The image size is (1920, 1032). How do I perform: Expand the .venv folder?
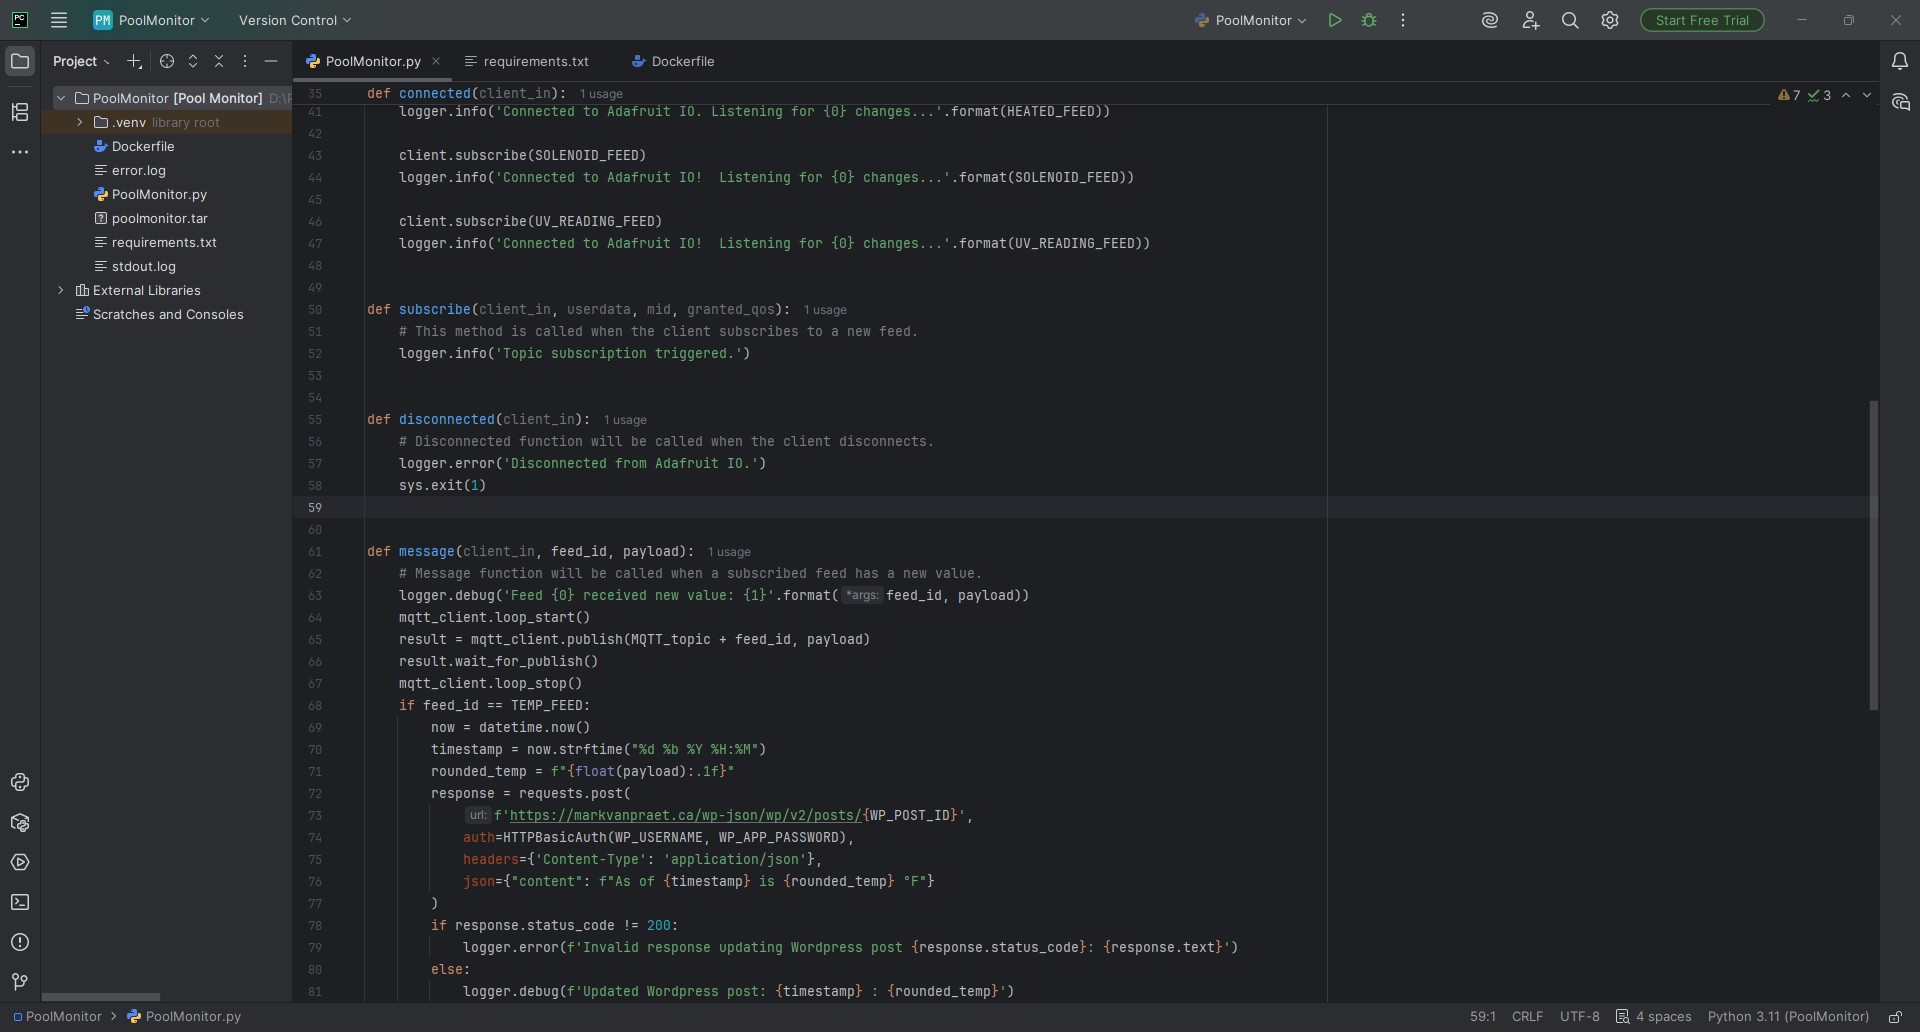(x=80, y=122)
